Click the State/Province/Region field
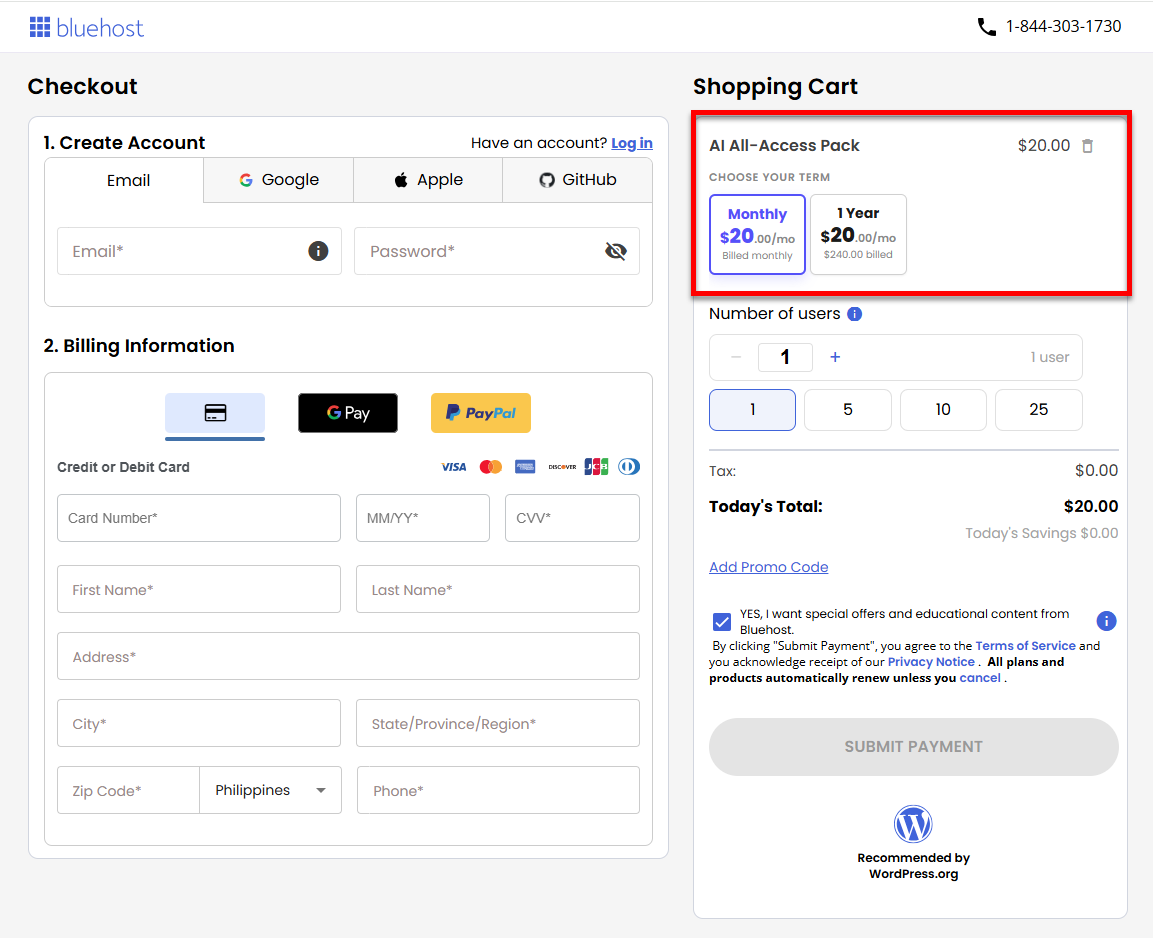1153x938 pixels. [498, 723]
